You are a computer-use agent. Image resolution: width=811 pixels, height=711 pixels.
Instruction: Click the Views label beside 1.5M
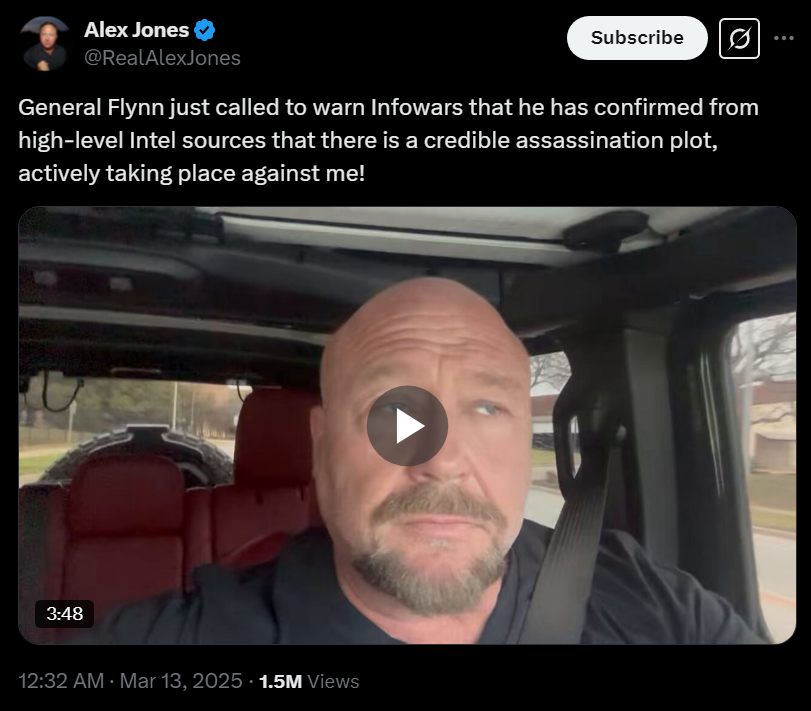click(333, 682)
